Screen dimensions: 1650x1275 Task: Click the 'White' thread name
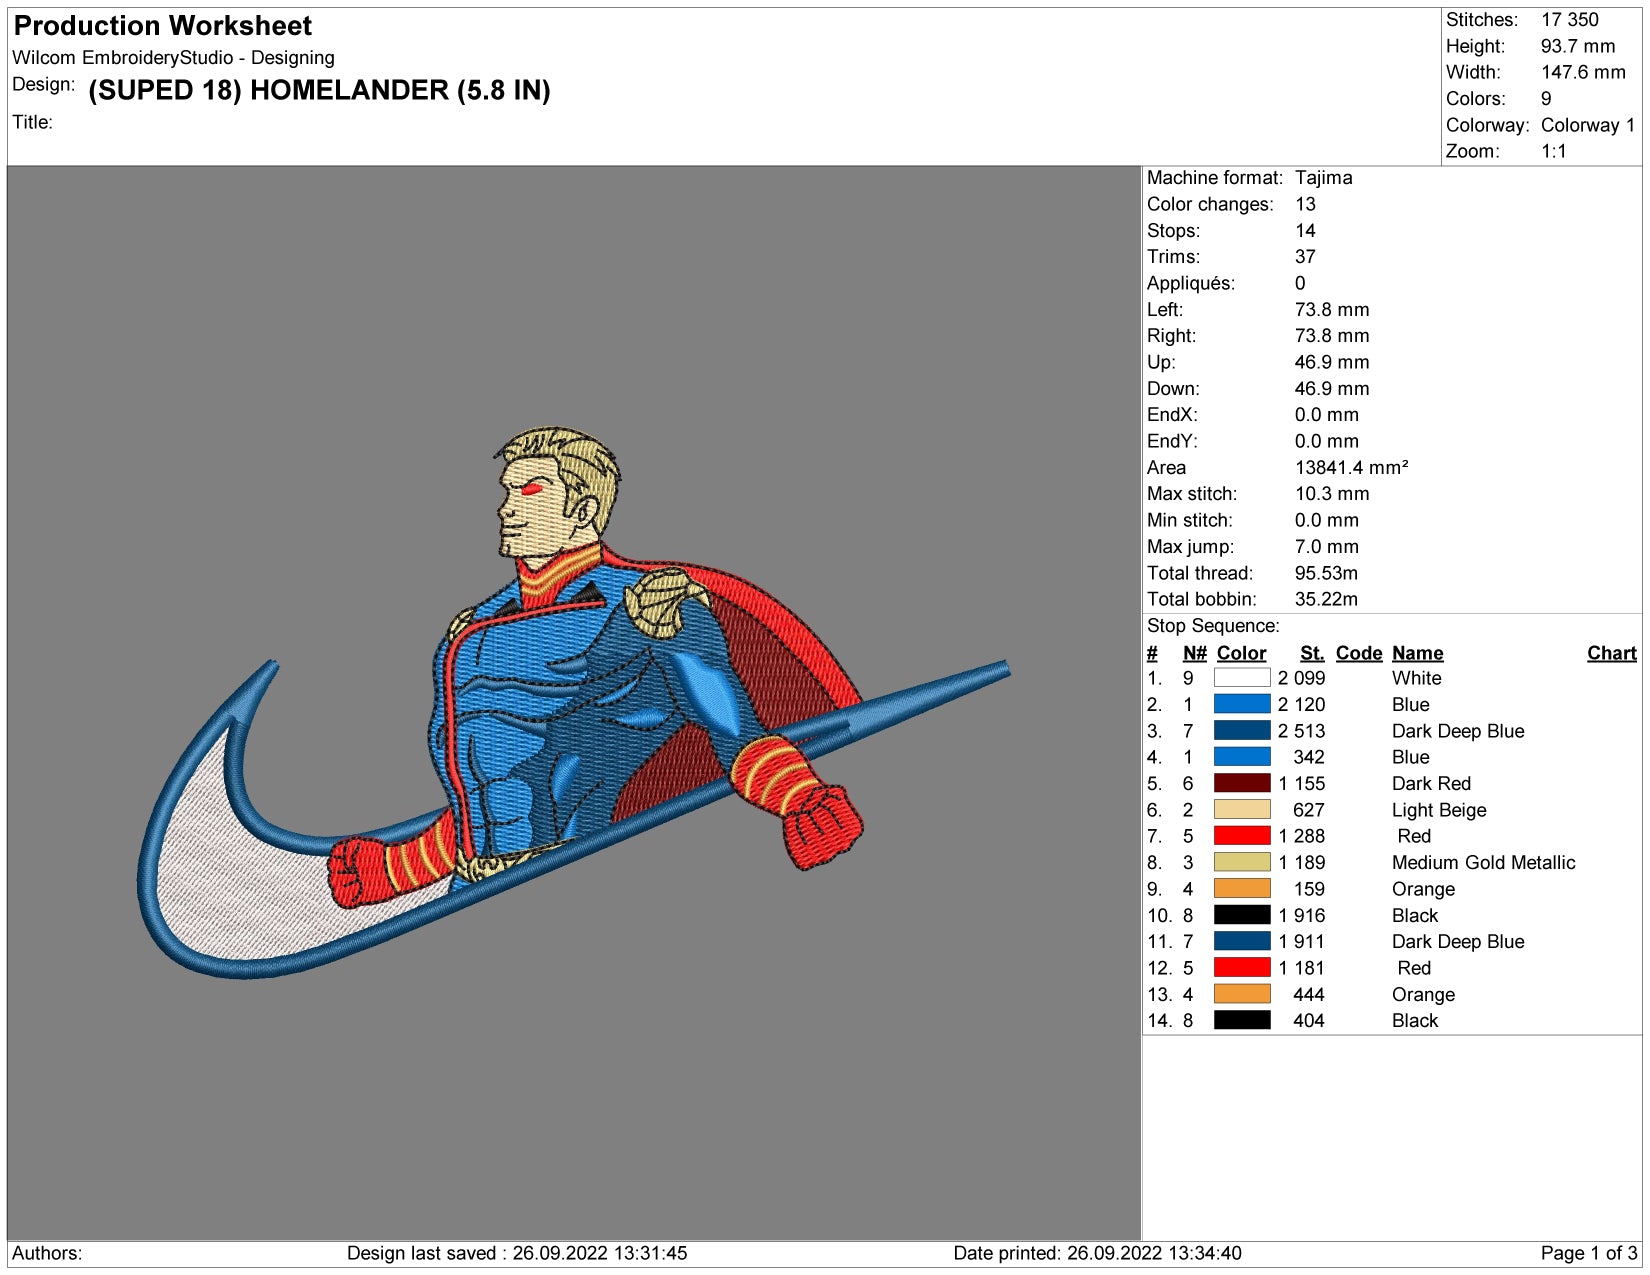tap(1416, 678)
